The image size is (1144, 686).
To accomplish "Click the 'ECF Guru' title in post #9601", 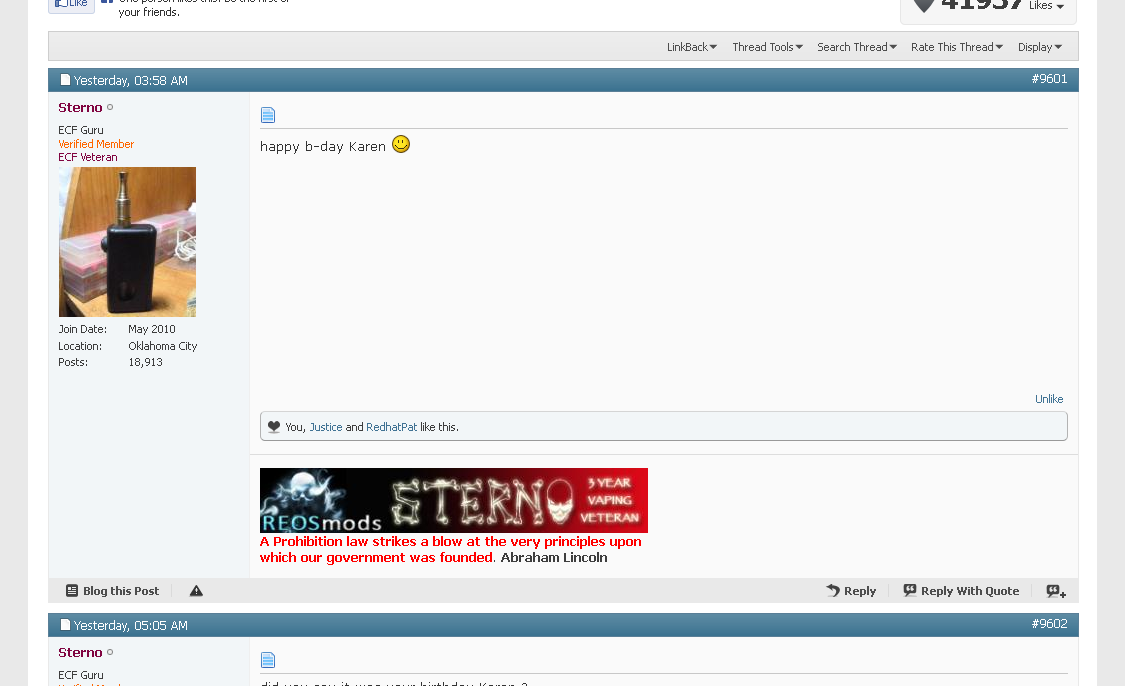I will (81, 130).
